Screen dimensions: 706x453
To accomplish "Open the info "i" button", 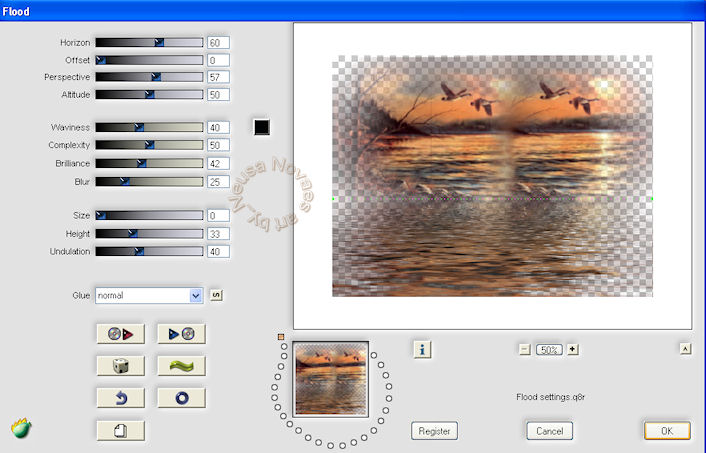I will point(422,349).
